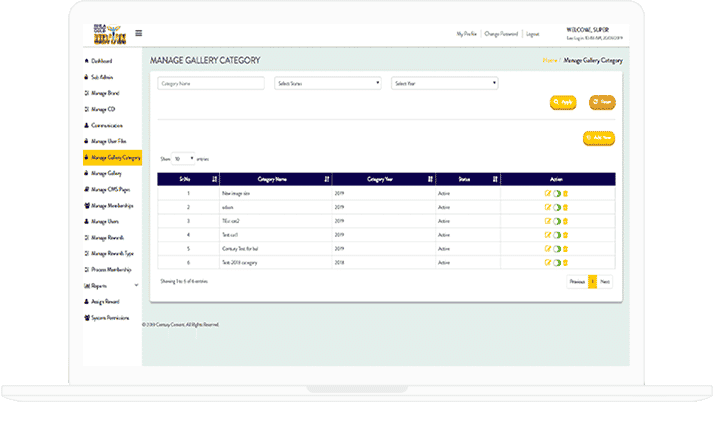Sort table by Status column sort icon
Image resolution: width=715 pixels, height=430 pixels.
(x=494, y=178)
